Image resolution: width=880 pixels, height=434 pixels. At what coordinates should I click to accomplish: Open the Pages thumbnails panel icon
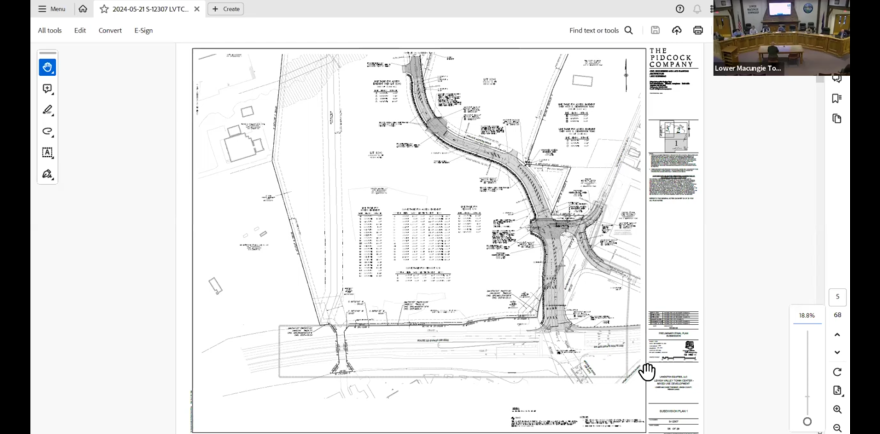coord(837,118)
